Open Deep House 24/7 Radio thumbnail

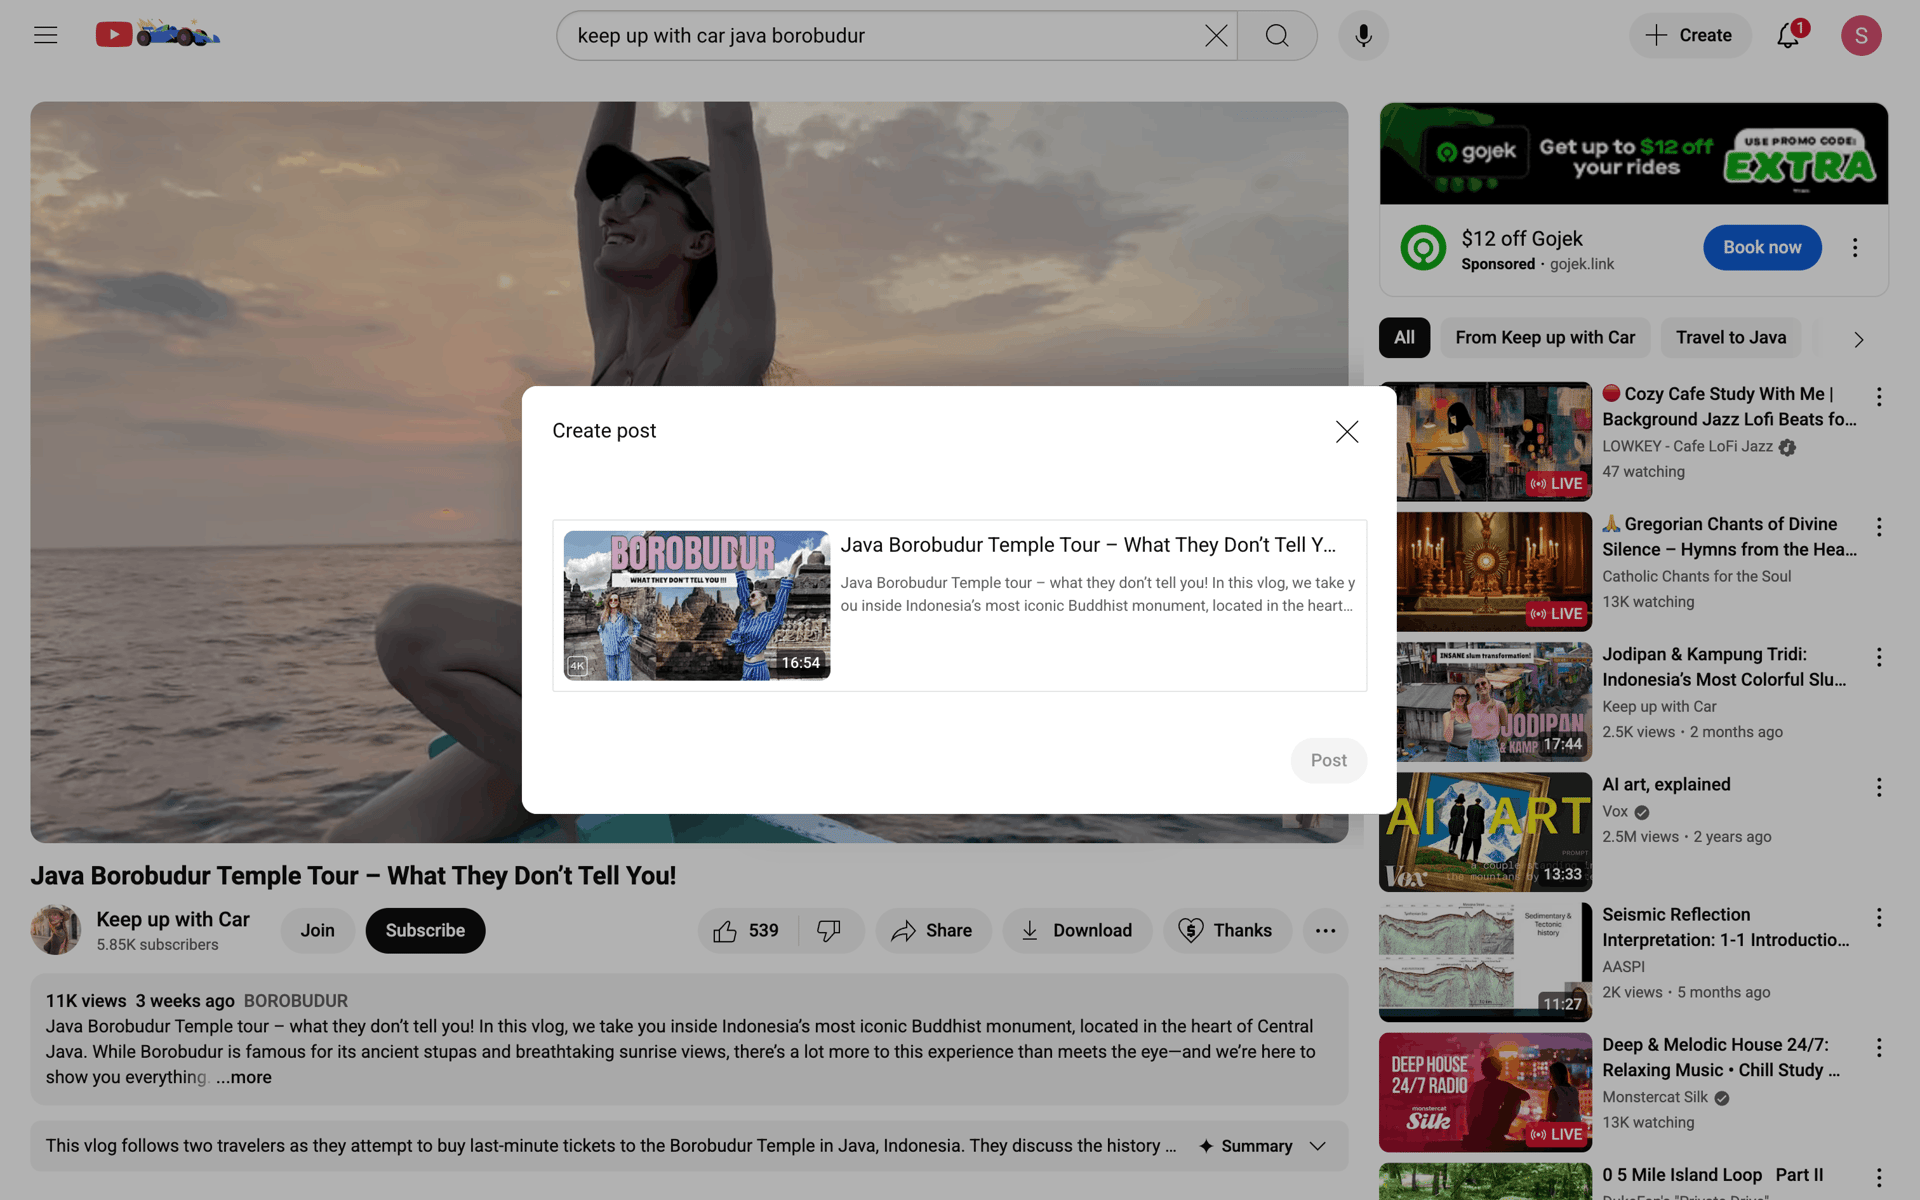coord(1485,1091)
